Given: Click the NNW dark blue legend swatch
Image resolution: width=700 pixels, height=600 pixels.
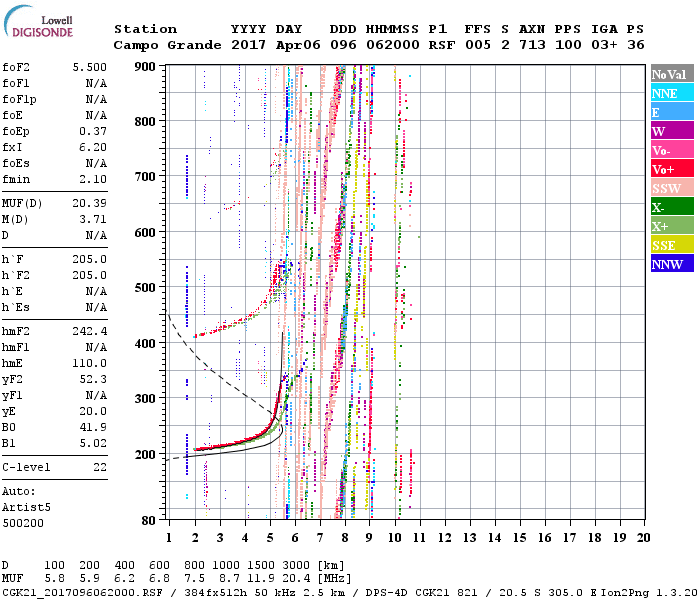Looking at the screenshot, I should tap(672, 263).
